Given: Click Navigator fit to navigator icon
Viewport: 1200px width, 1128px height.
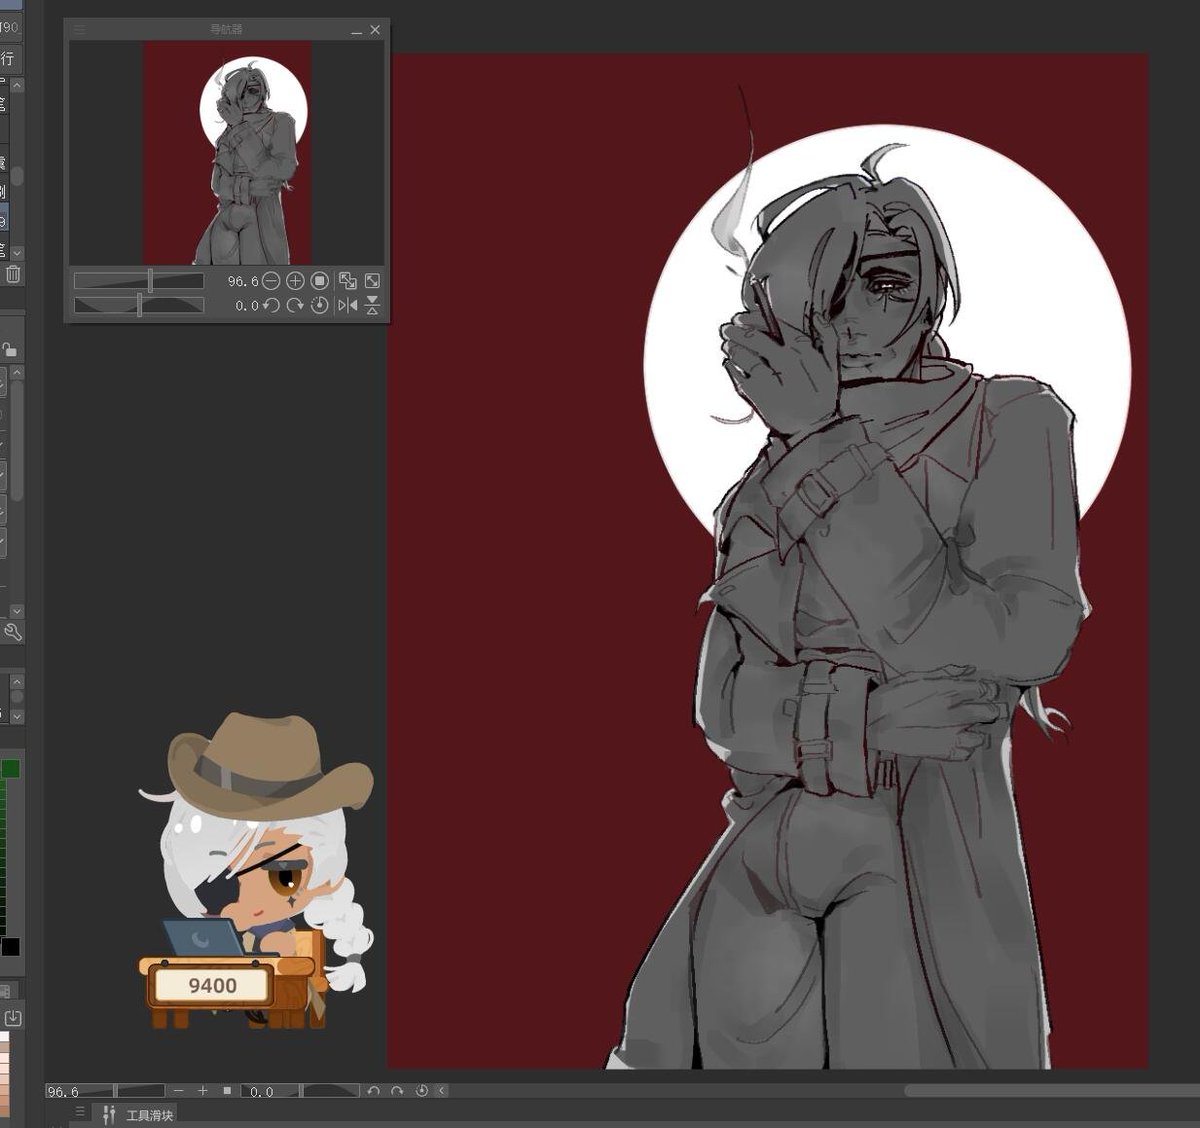Looking at the screenshot, I should [372, 281].
